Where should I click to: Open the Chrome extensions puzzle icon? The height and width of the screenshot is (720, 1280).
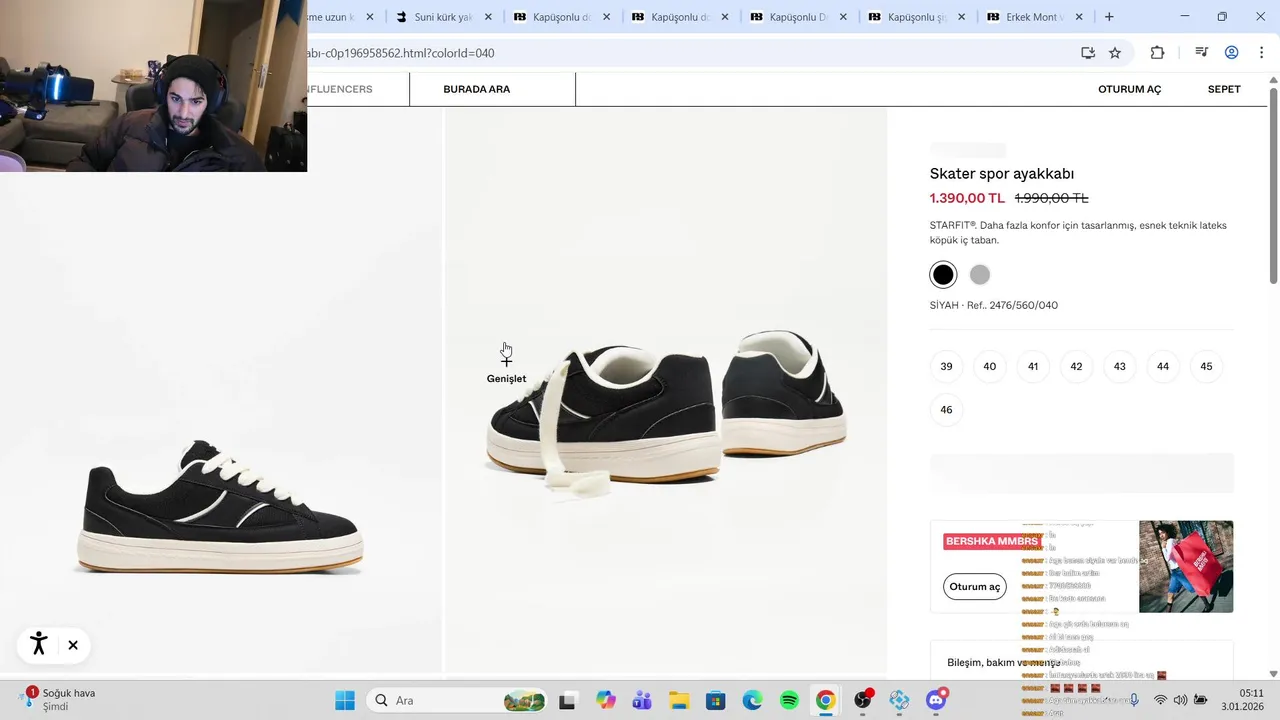coord(1158,53)
